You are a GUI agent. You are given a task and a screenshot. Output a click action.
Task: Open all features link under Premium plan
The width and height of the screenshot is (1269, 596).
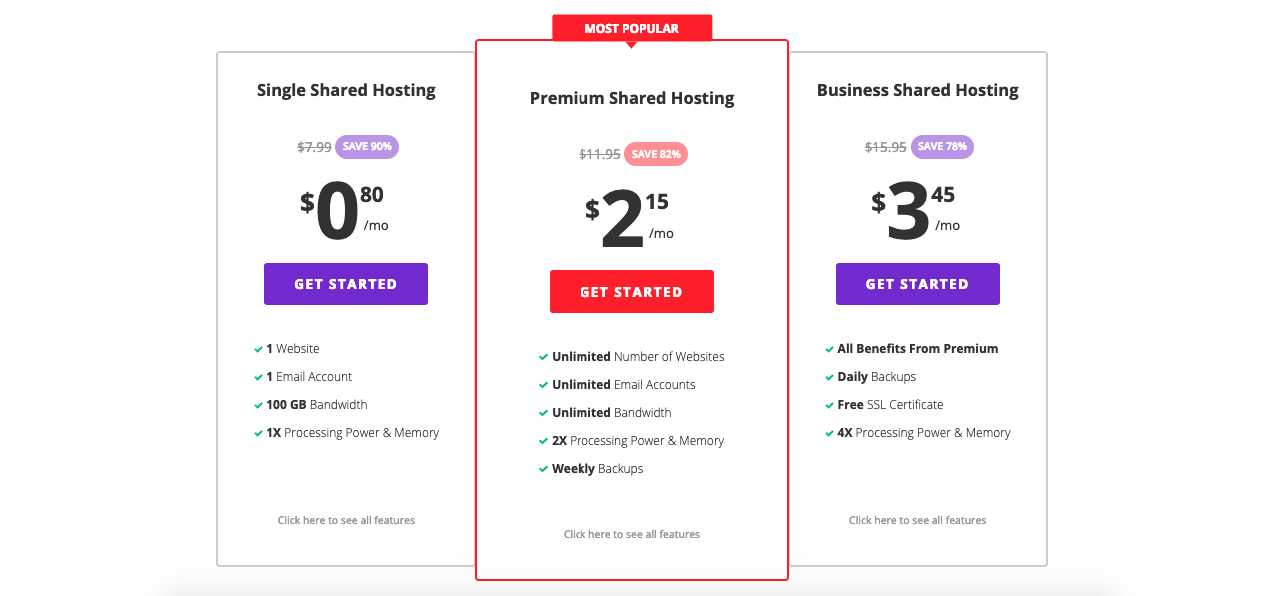(x=632, y=534)
